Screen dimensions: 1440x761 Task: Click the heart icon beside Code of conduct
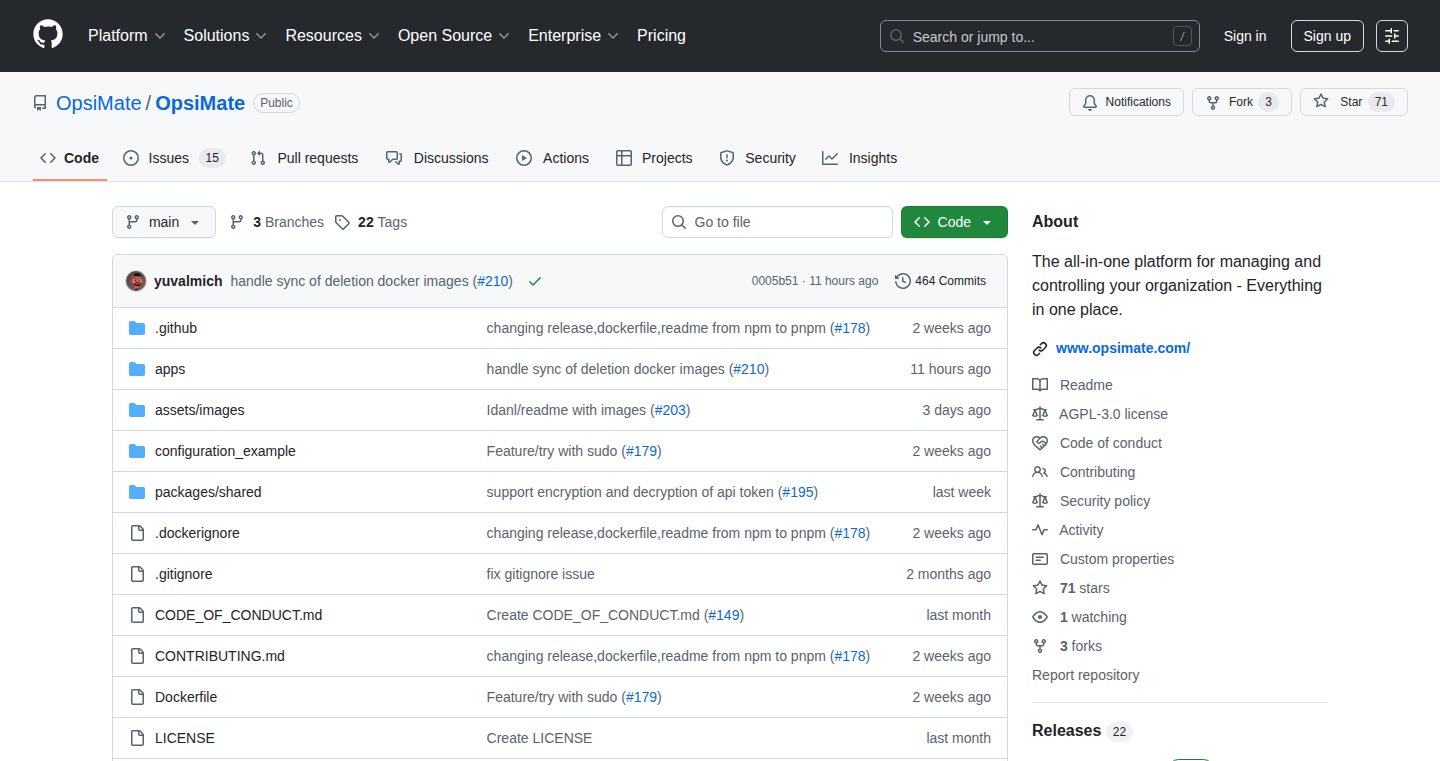1040,443
